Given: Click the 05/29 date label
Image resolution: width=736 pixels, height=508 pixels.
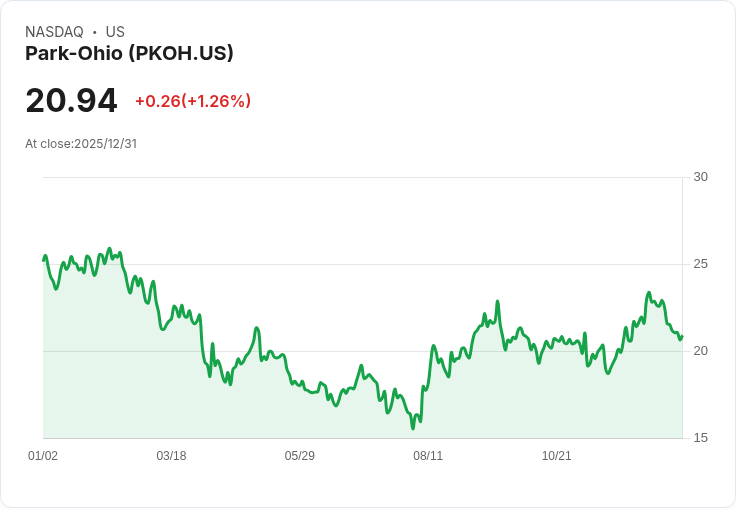Looking at the screenshot, I should [299, 456].
